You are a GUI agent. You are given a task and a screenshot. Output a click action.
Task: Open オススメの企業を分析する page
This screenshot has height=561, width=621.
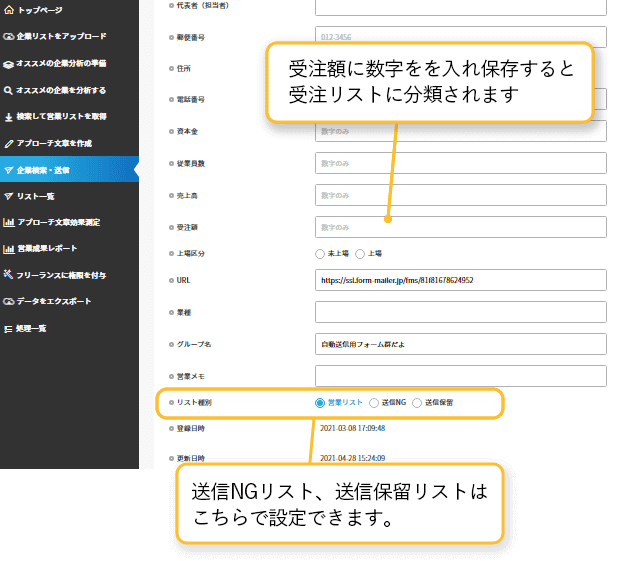click(x=61, y=91)
